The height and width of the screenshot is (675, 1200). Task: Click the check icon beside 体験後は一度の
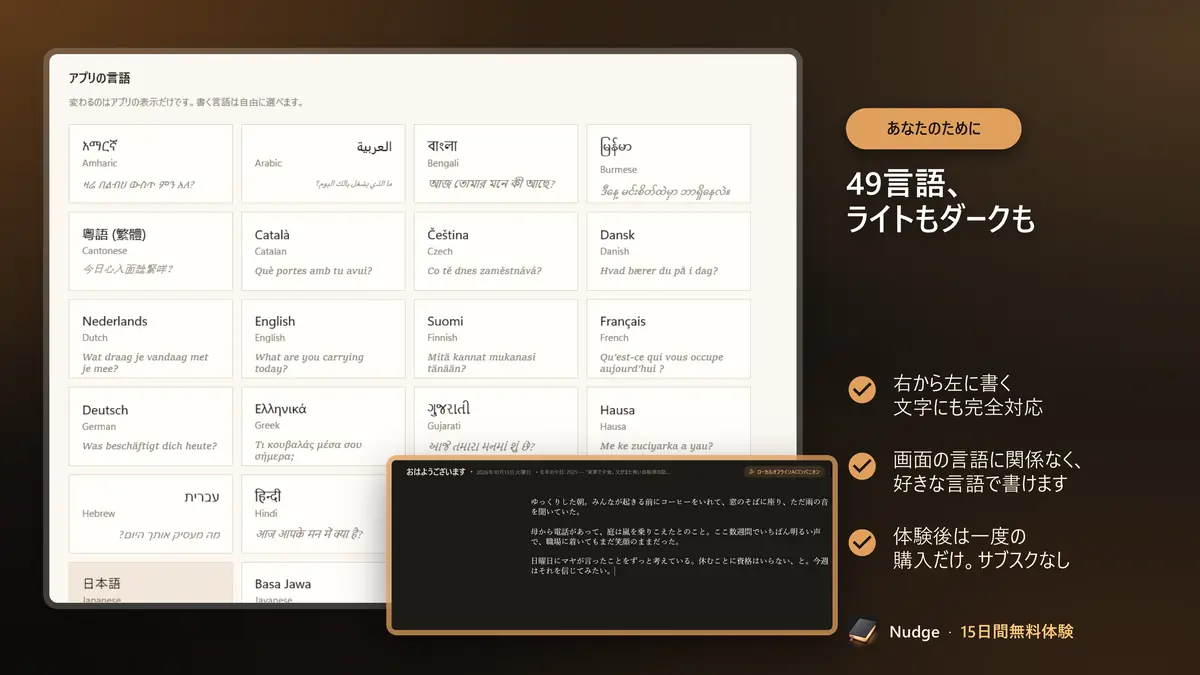coord(862,542)
